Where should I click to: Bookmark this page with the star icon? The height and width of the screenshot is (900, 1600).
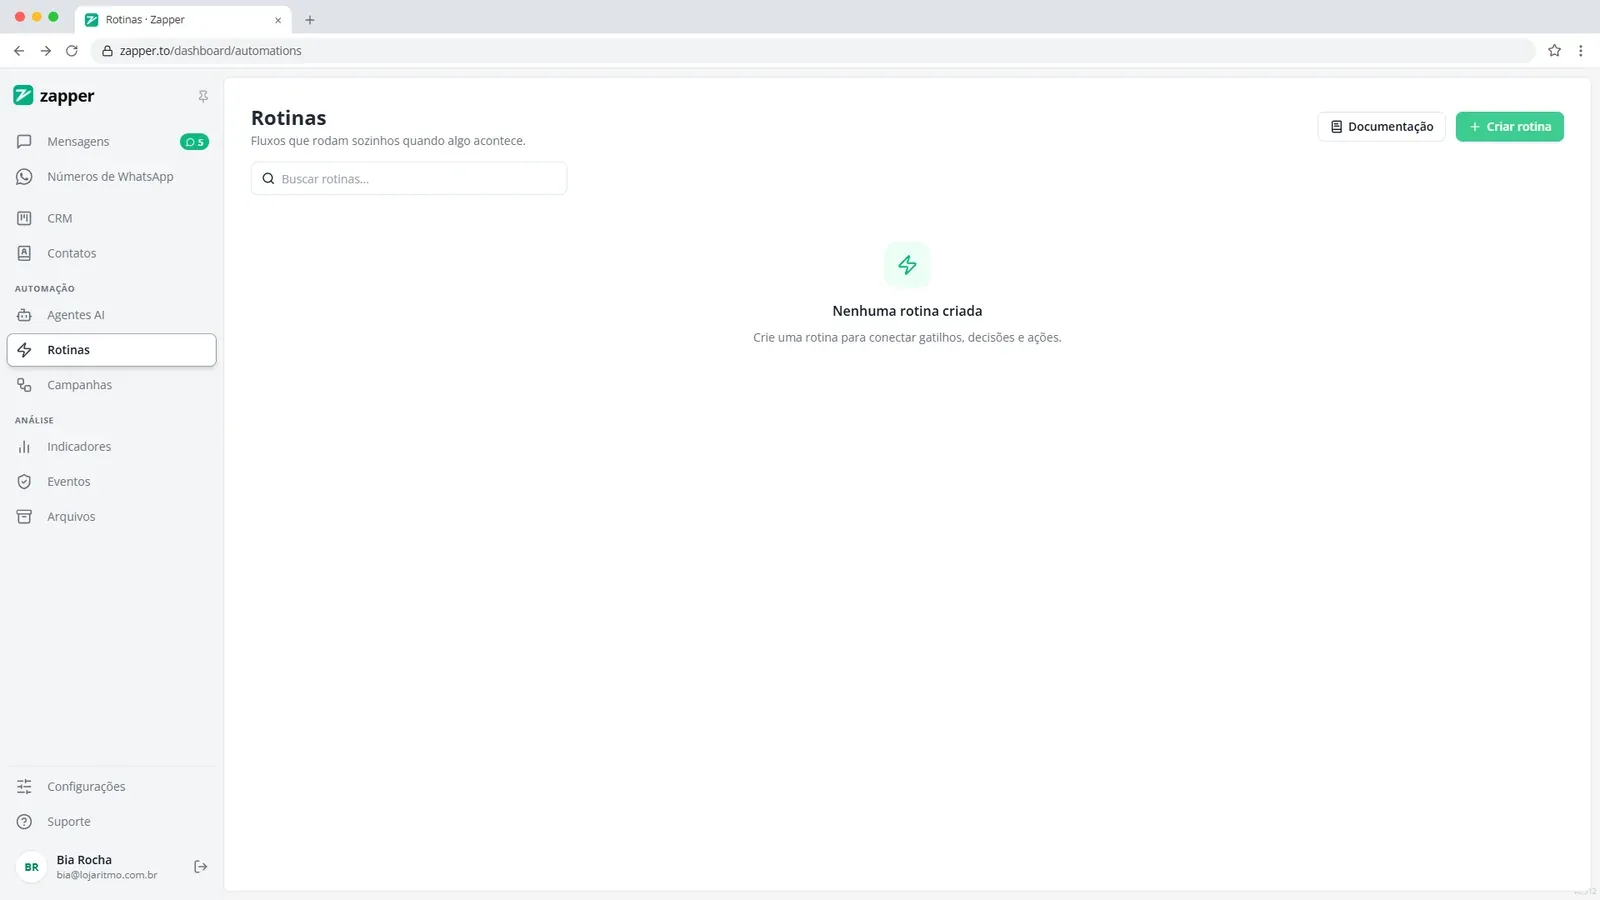[1554, 51]
